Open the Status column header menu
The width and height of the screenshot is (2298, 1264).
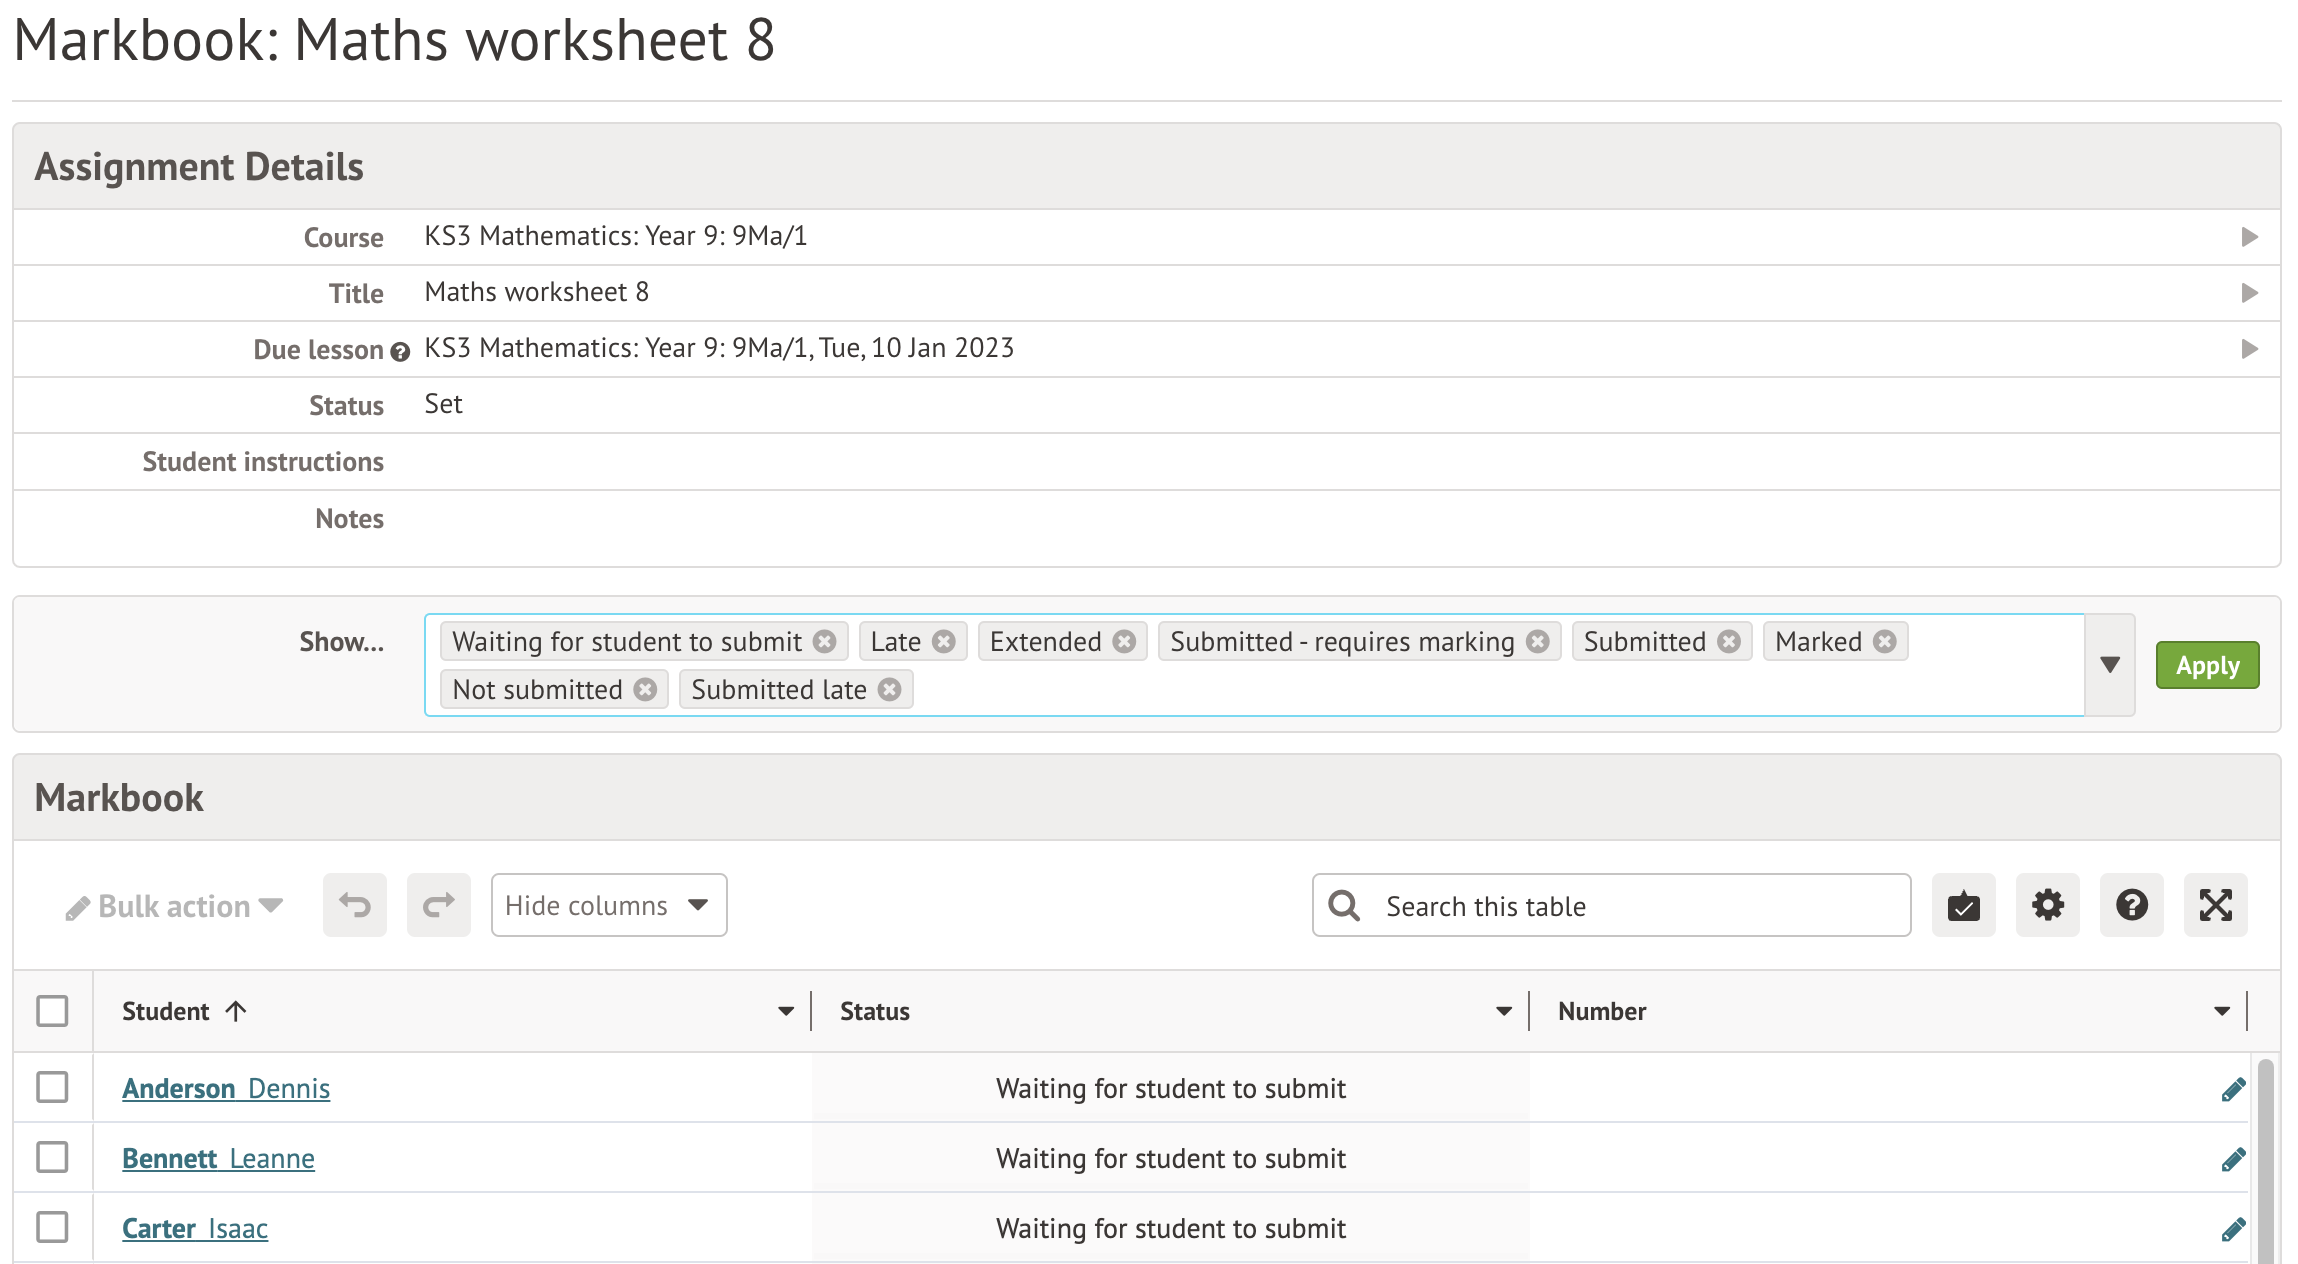pos(1503,1011)
